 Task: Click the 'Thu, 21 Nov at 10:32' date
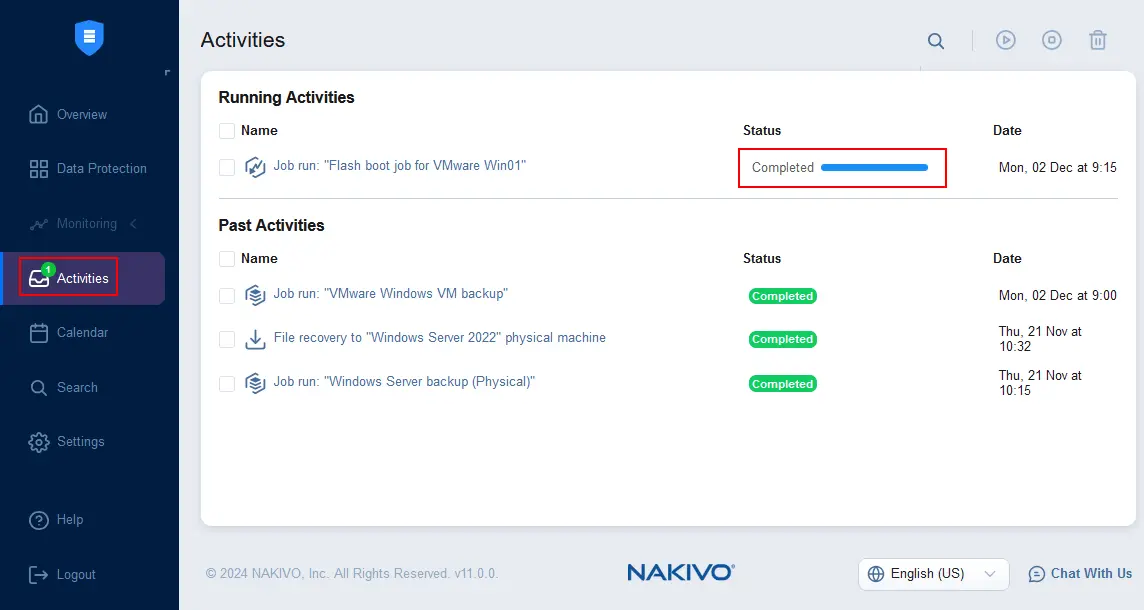point(1040,339)
